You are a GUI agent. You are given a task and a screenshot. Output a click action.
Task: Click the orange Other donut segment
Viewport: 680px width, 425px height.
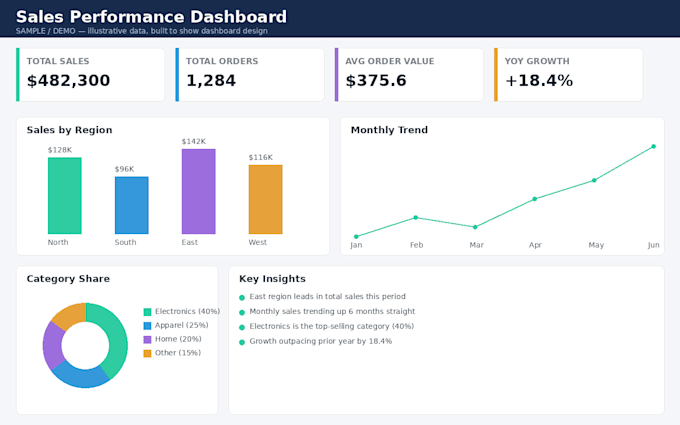[72, 314]
